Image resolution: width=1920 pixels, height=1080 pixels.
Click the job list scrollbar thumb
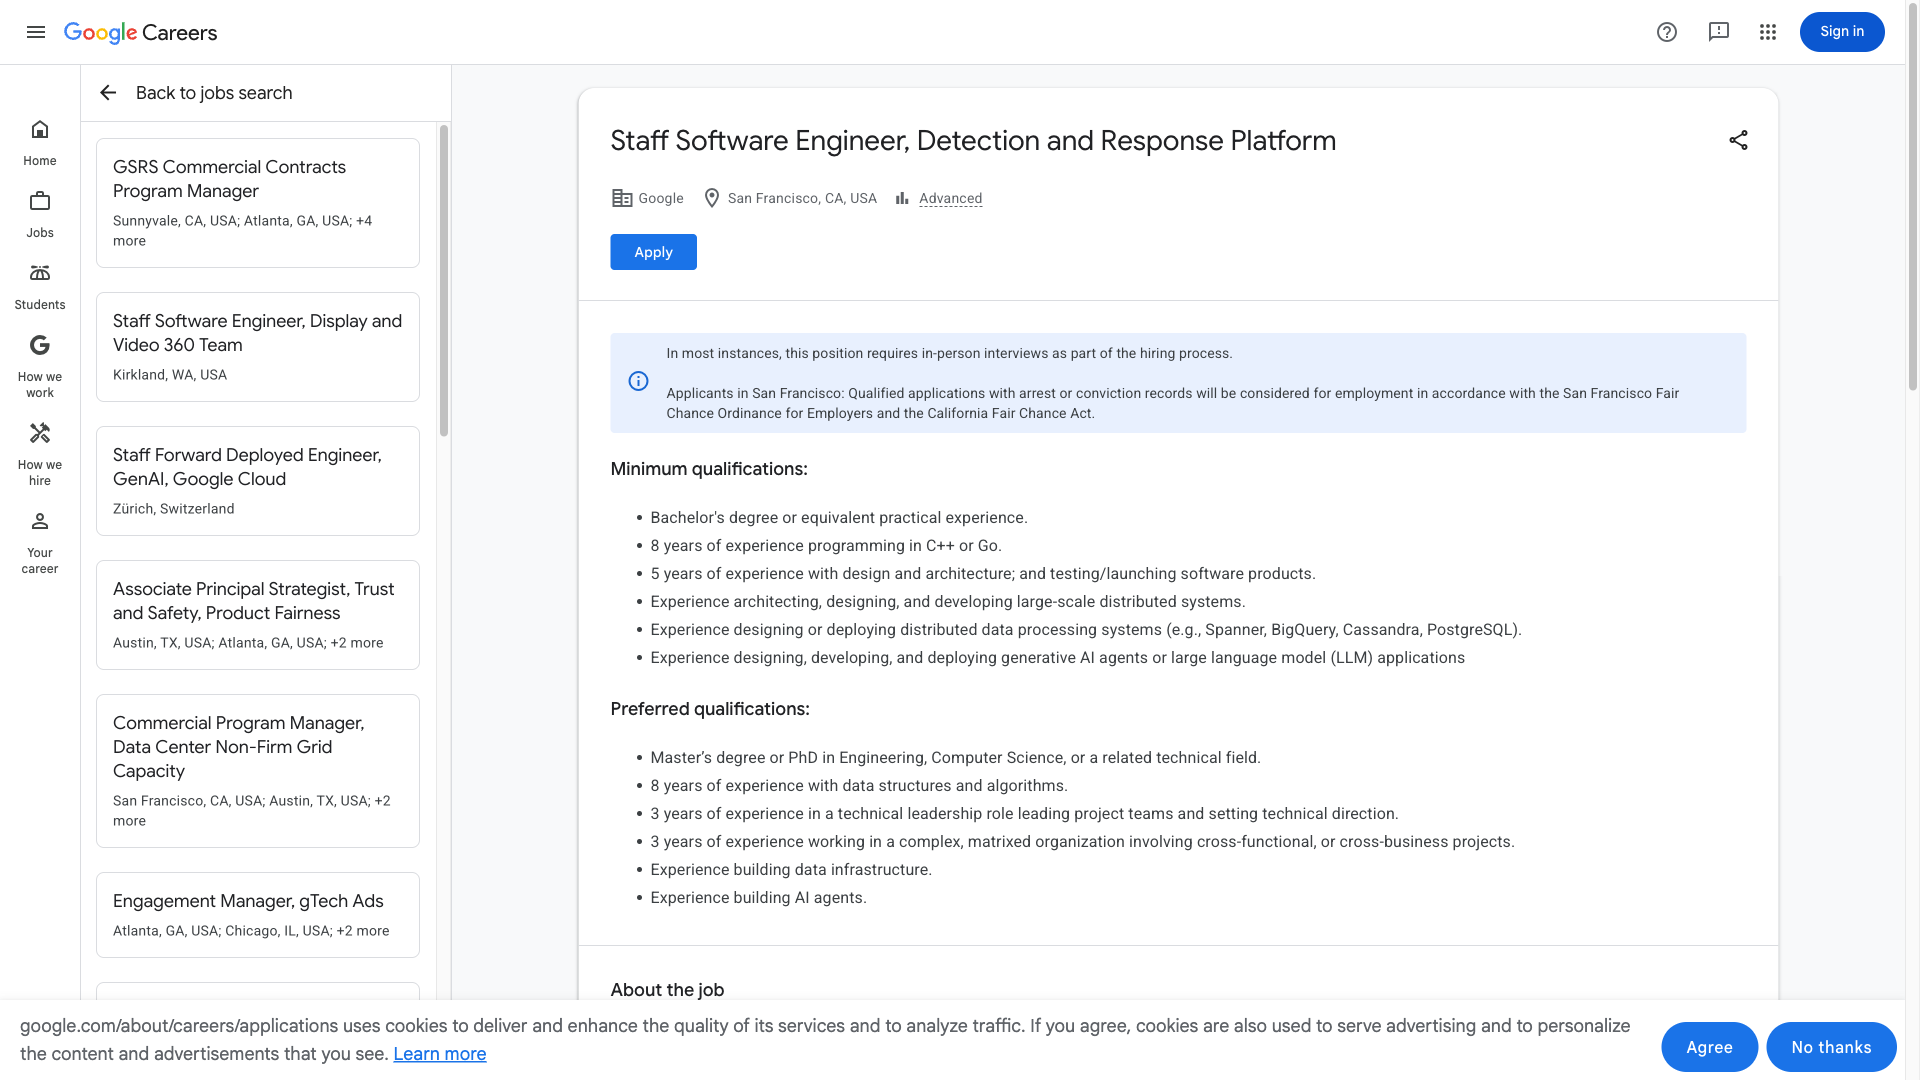click(444, 281)
